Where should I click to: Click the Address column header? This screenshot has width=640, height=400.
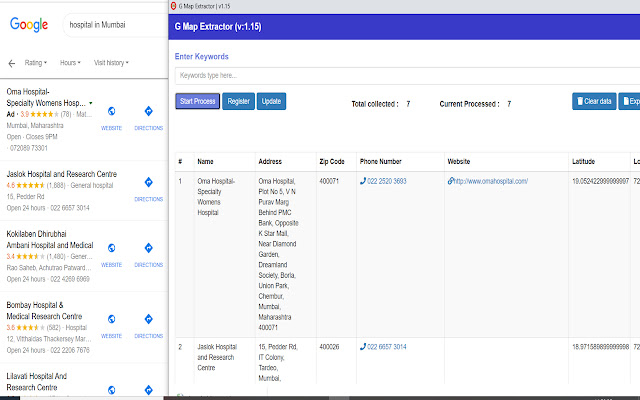[x=270, y=162]
